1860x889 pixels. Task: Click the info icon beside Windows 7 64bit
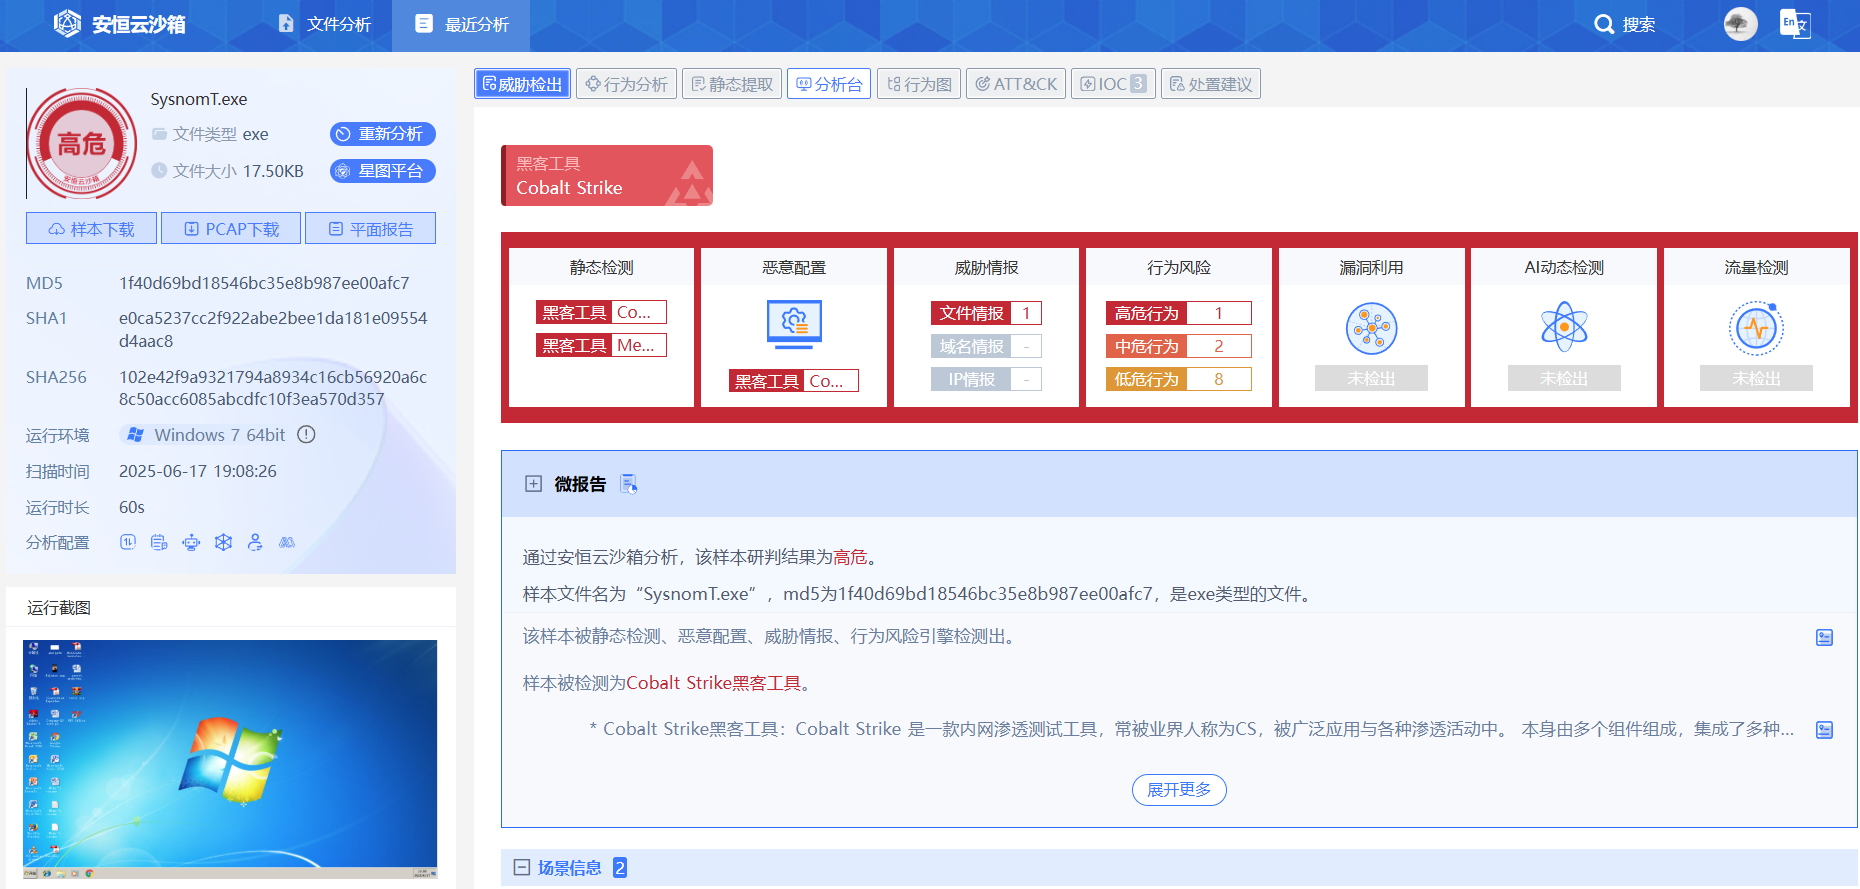pyautogui.click(x=307, y=435)
